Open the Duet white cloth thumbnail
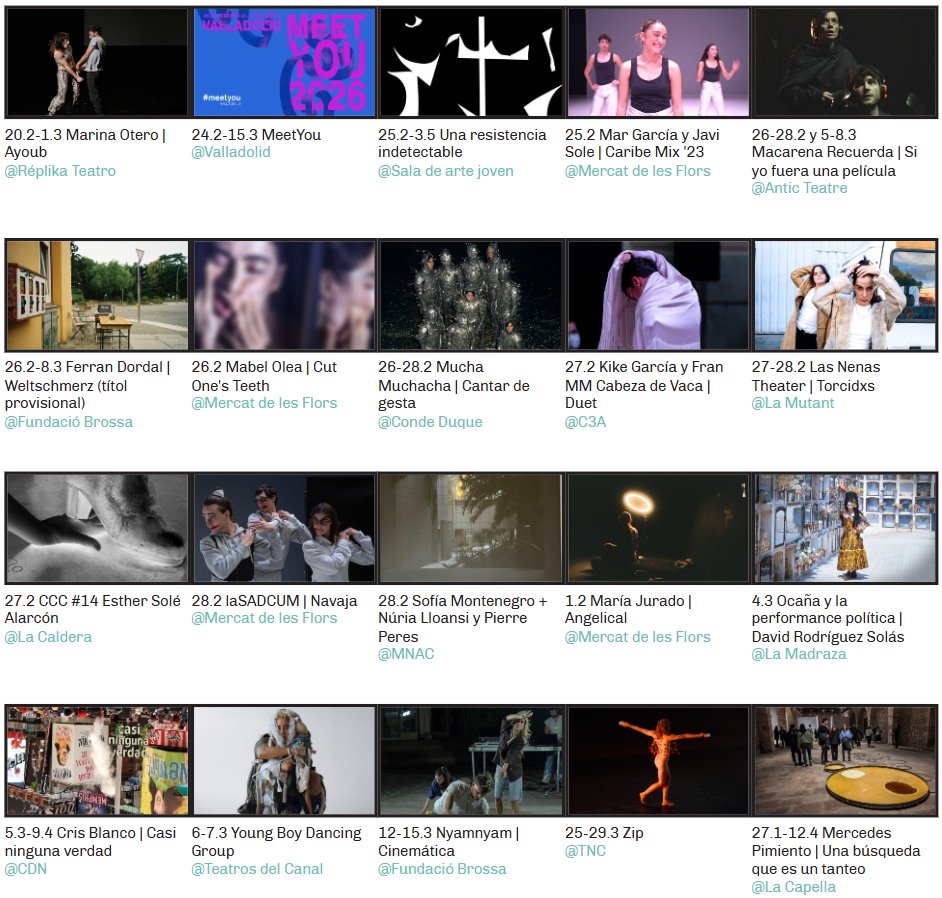This screenshot has width=942, height=898. pos(658,295)
